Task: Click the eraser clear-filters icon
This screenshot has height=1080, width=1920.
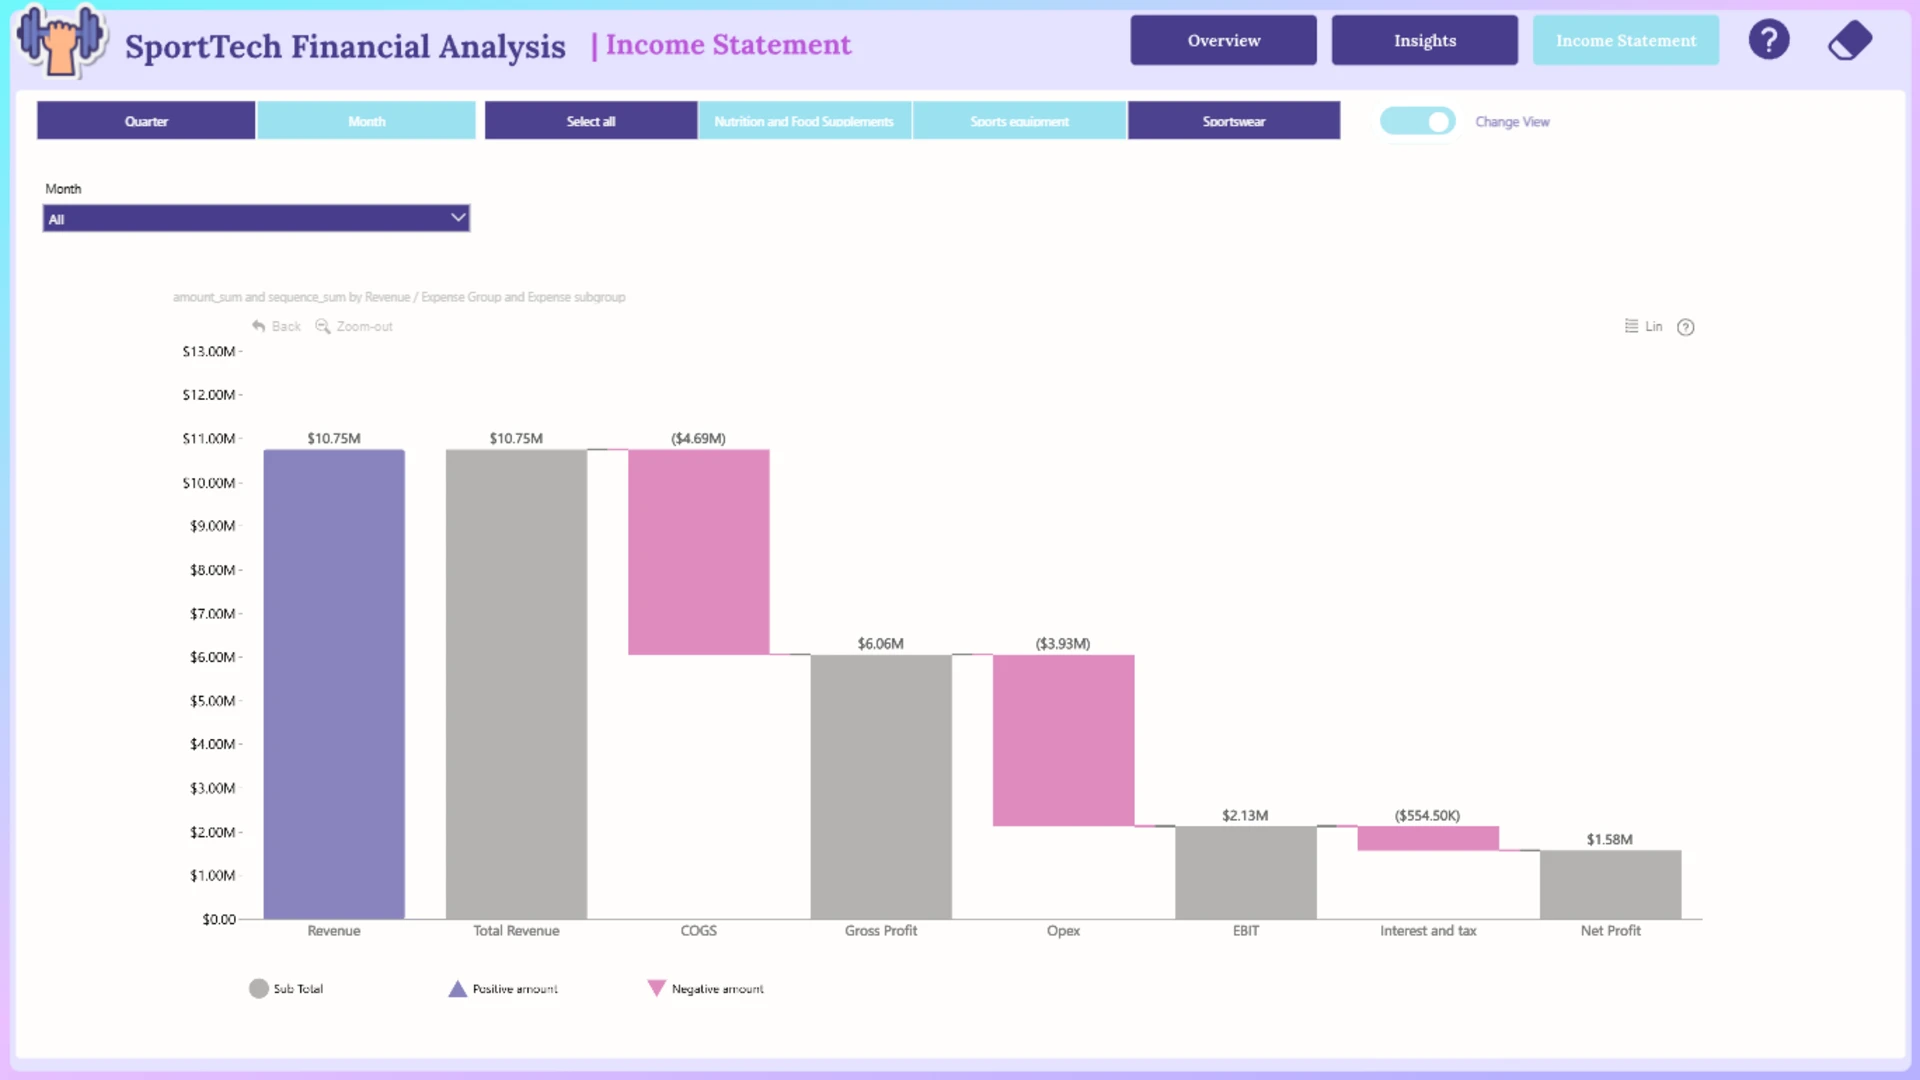Action: click(1850, 41)
